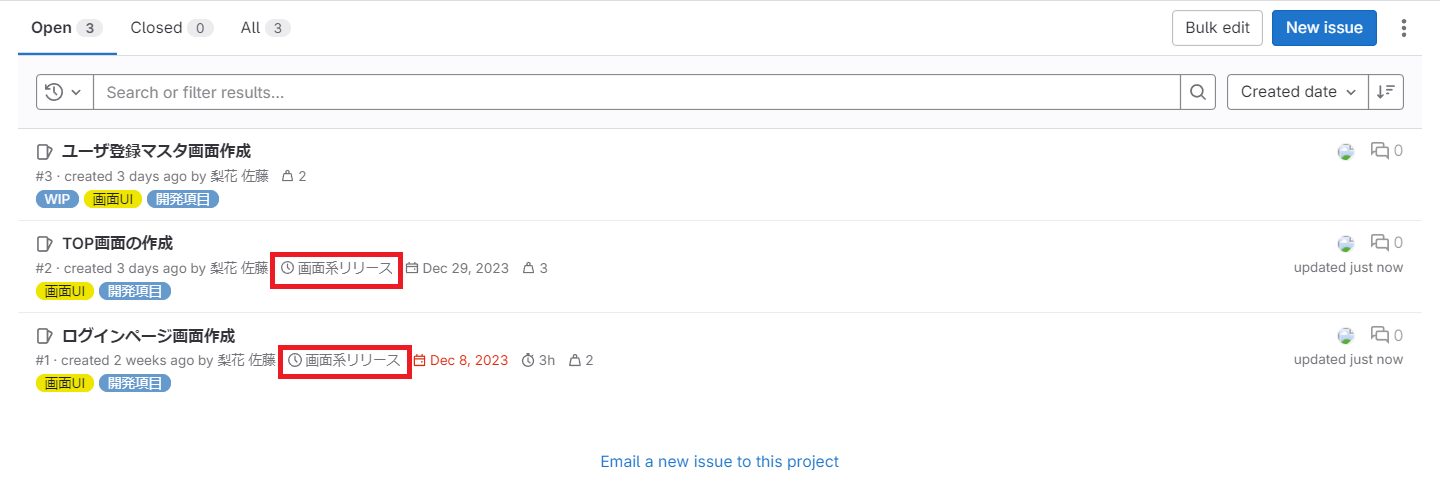This screenshot has height=478, width=1440.
Task: Click the New issue button
Action: click(x=1324, y=28)
